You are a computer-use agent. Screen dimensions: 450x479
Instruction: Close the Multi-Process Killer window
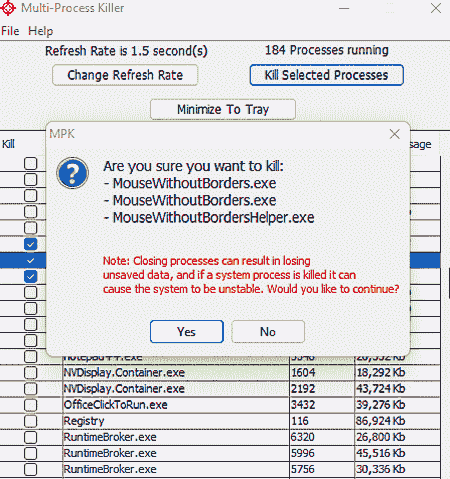tap(436, 8)
